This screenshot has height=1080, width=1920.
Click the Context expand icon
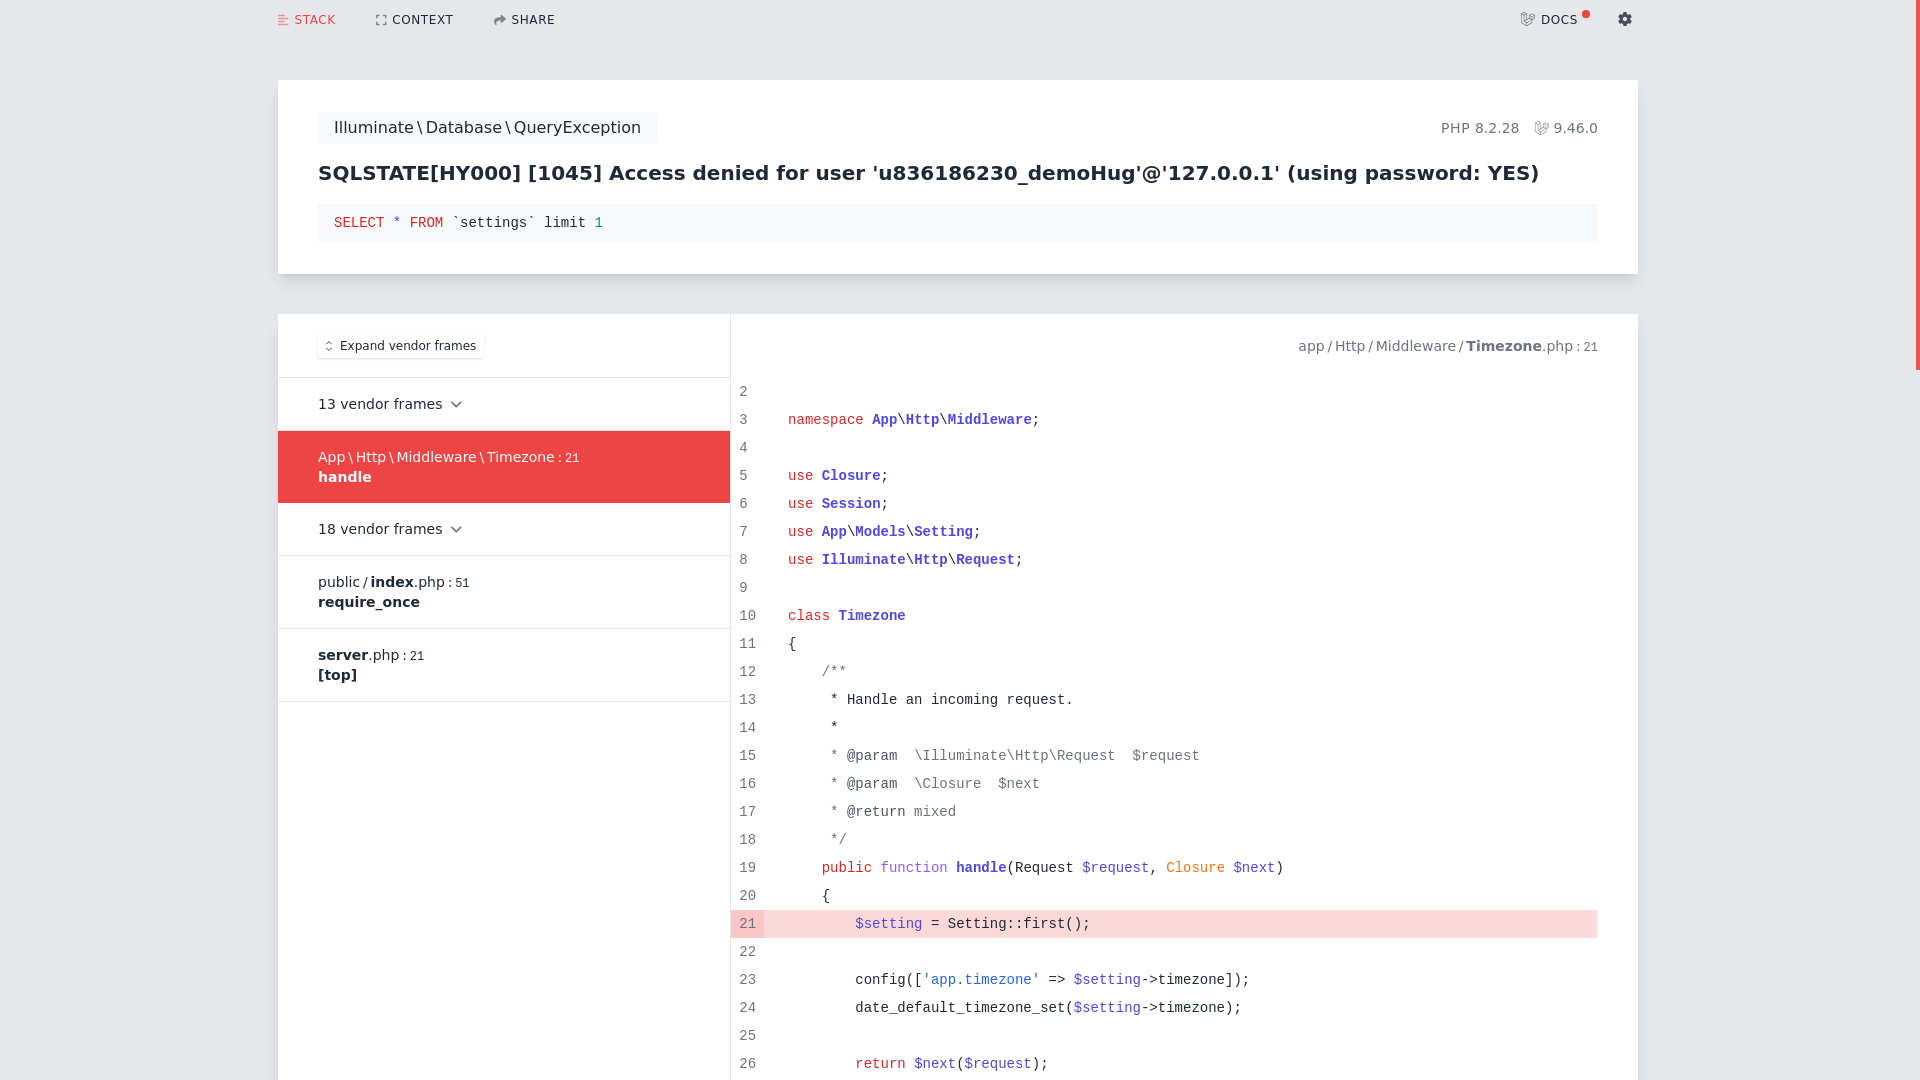(x=381, y=20)
